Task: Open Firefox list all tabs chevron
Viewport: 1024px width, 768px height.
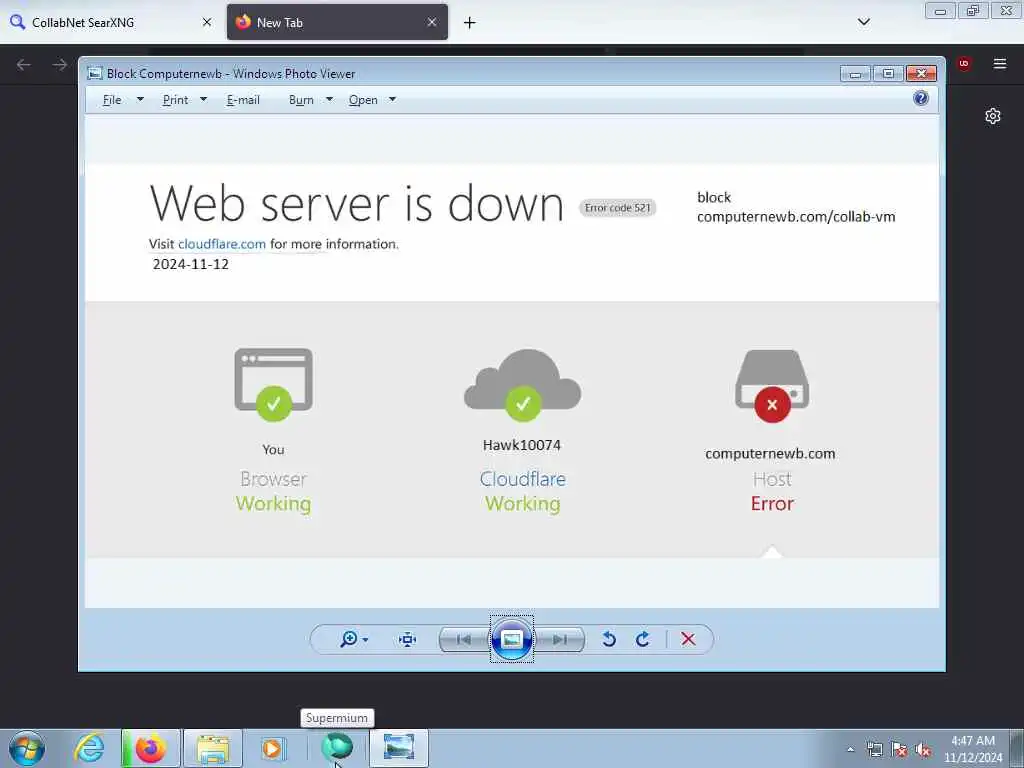Action: click(863, 22)
